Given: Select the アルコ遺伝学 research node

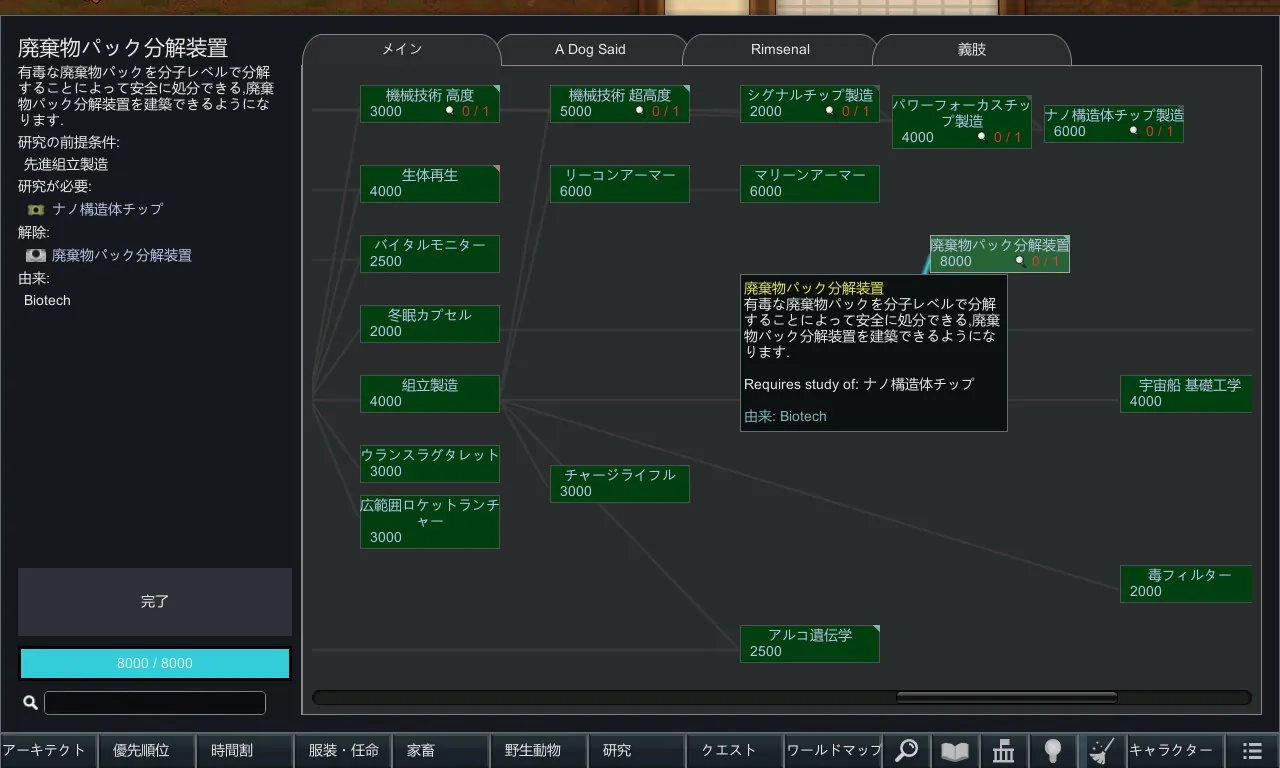Looking at the screenshot, I should pos(810,643).
